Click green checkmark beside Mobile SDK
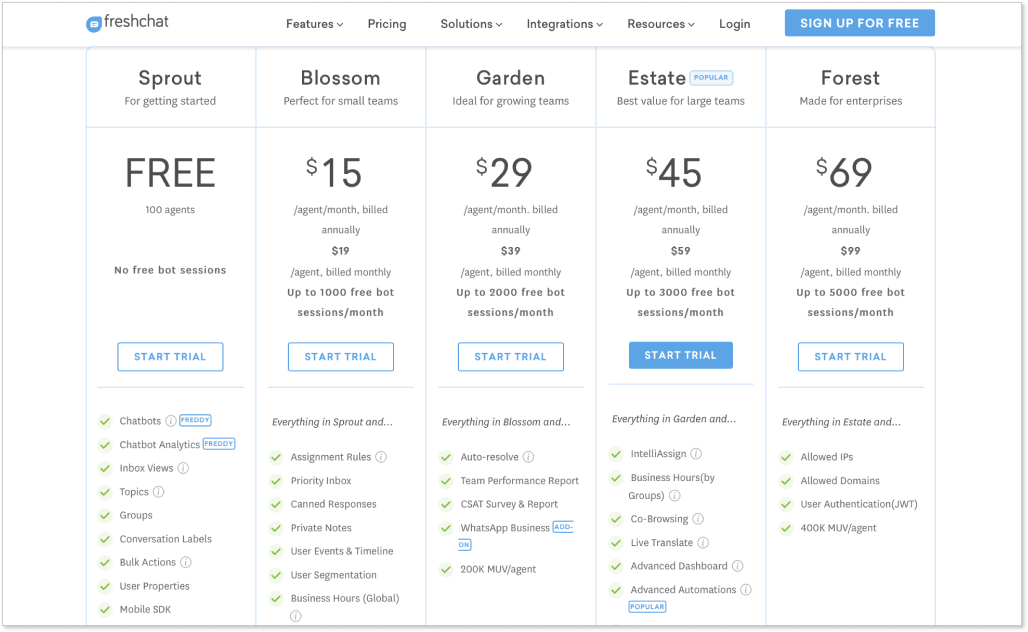The image size is (1028, 632). click(105, 610)
